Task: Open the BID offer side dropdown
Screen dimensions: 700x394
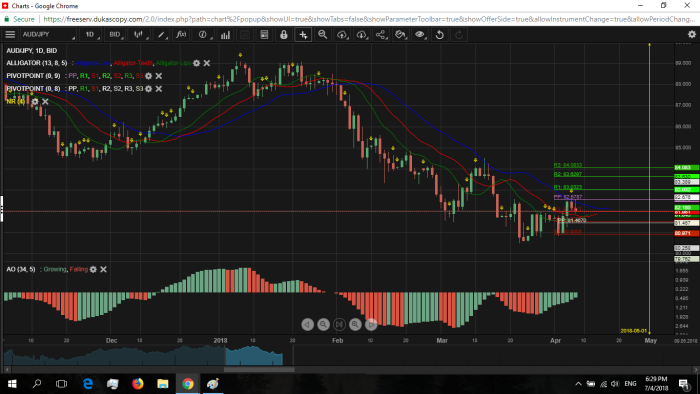Action: pos(115,34)
